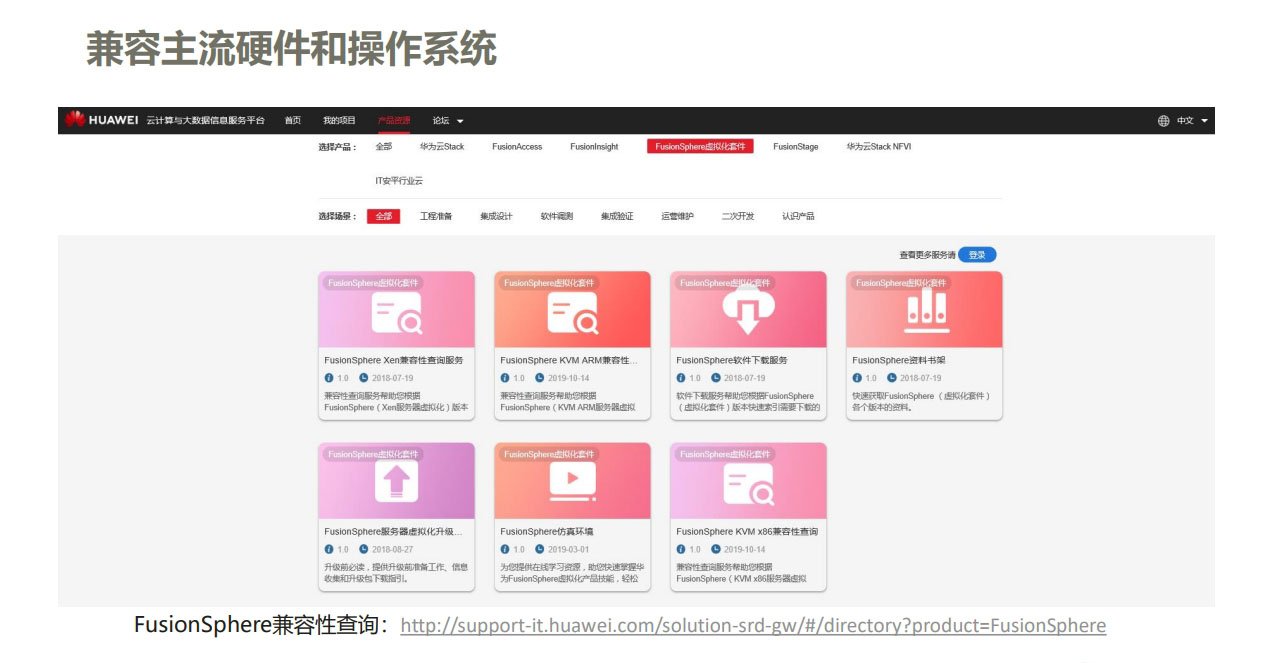
Task: Click the 升级前必读 description on upgrade card
Action: 396,573
